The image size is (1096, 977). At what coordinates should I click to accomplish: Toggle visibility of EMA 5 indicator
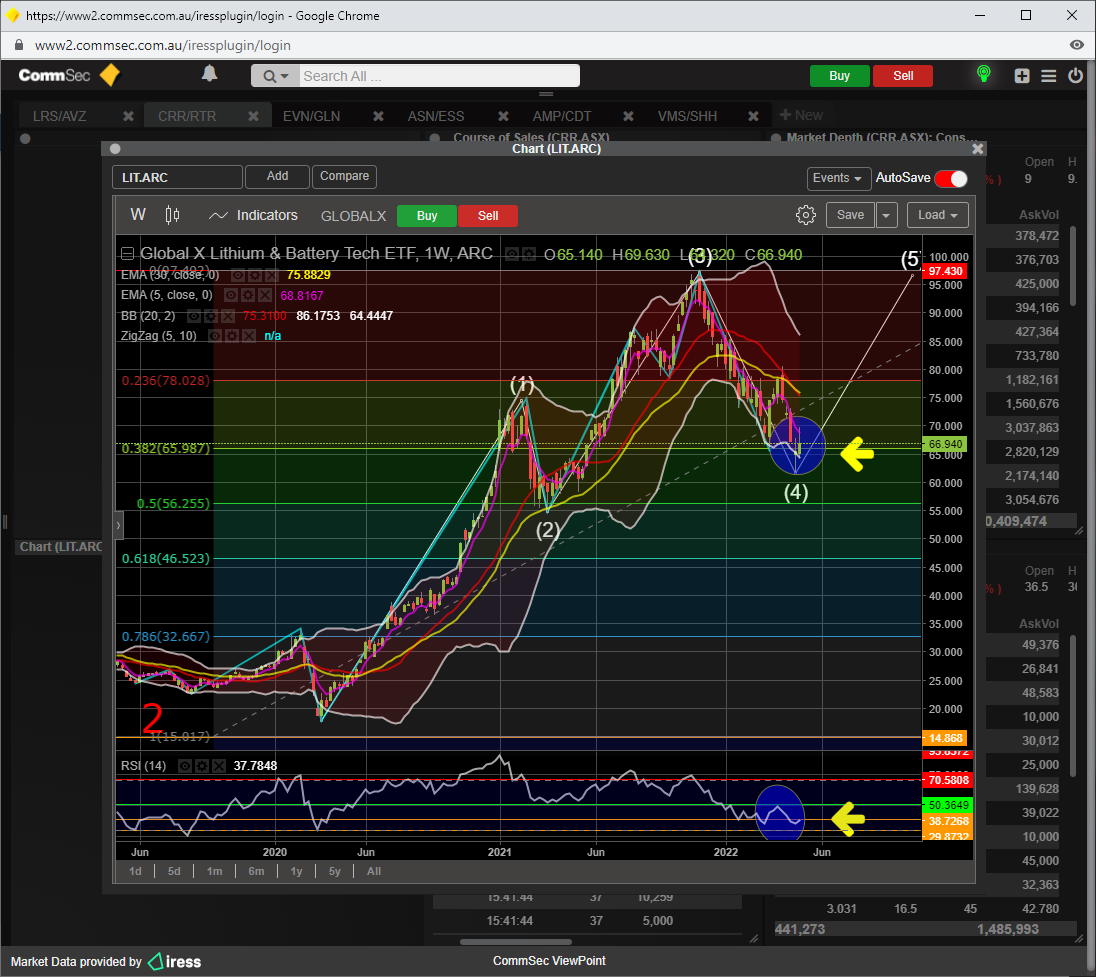coord(231,296)
